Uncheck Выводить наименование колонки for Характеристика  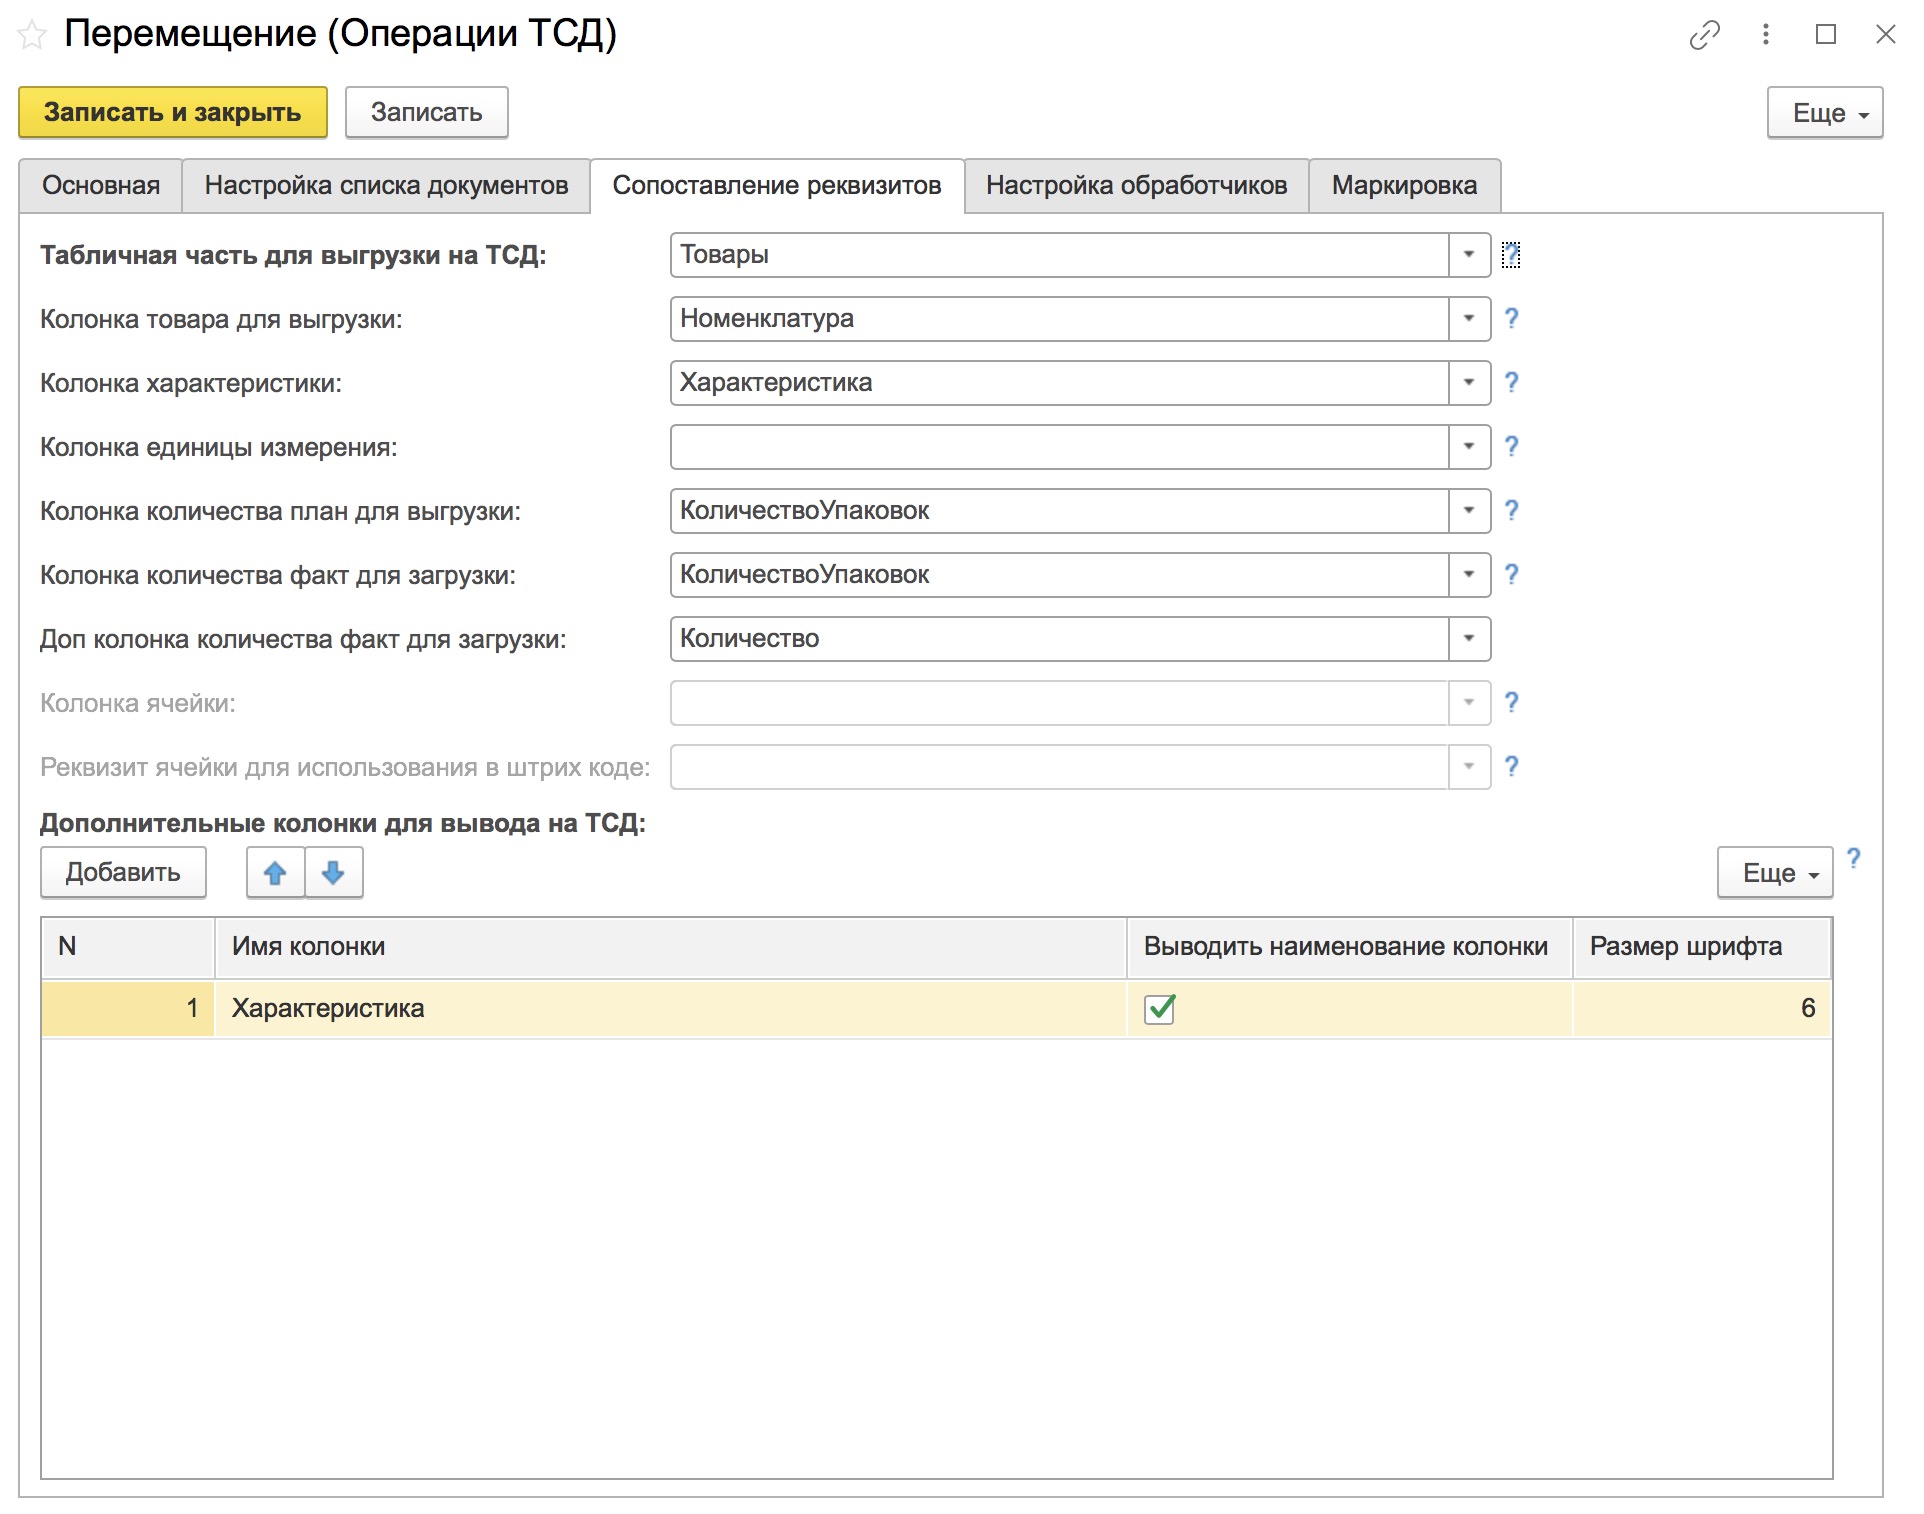1160,1008
